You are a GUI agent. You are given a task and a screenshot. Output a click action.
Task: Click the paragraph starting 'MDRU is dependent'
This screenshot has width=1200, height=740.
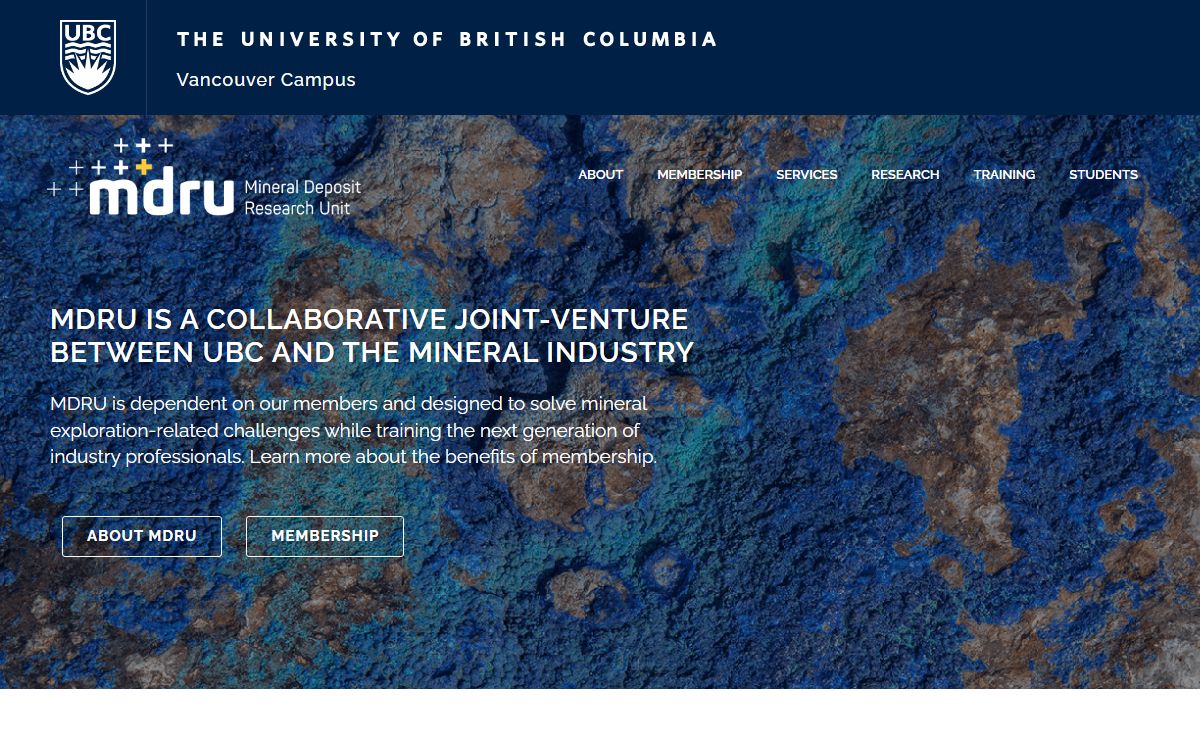tap(354, 430)
